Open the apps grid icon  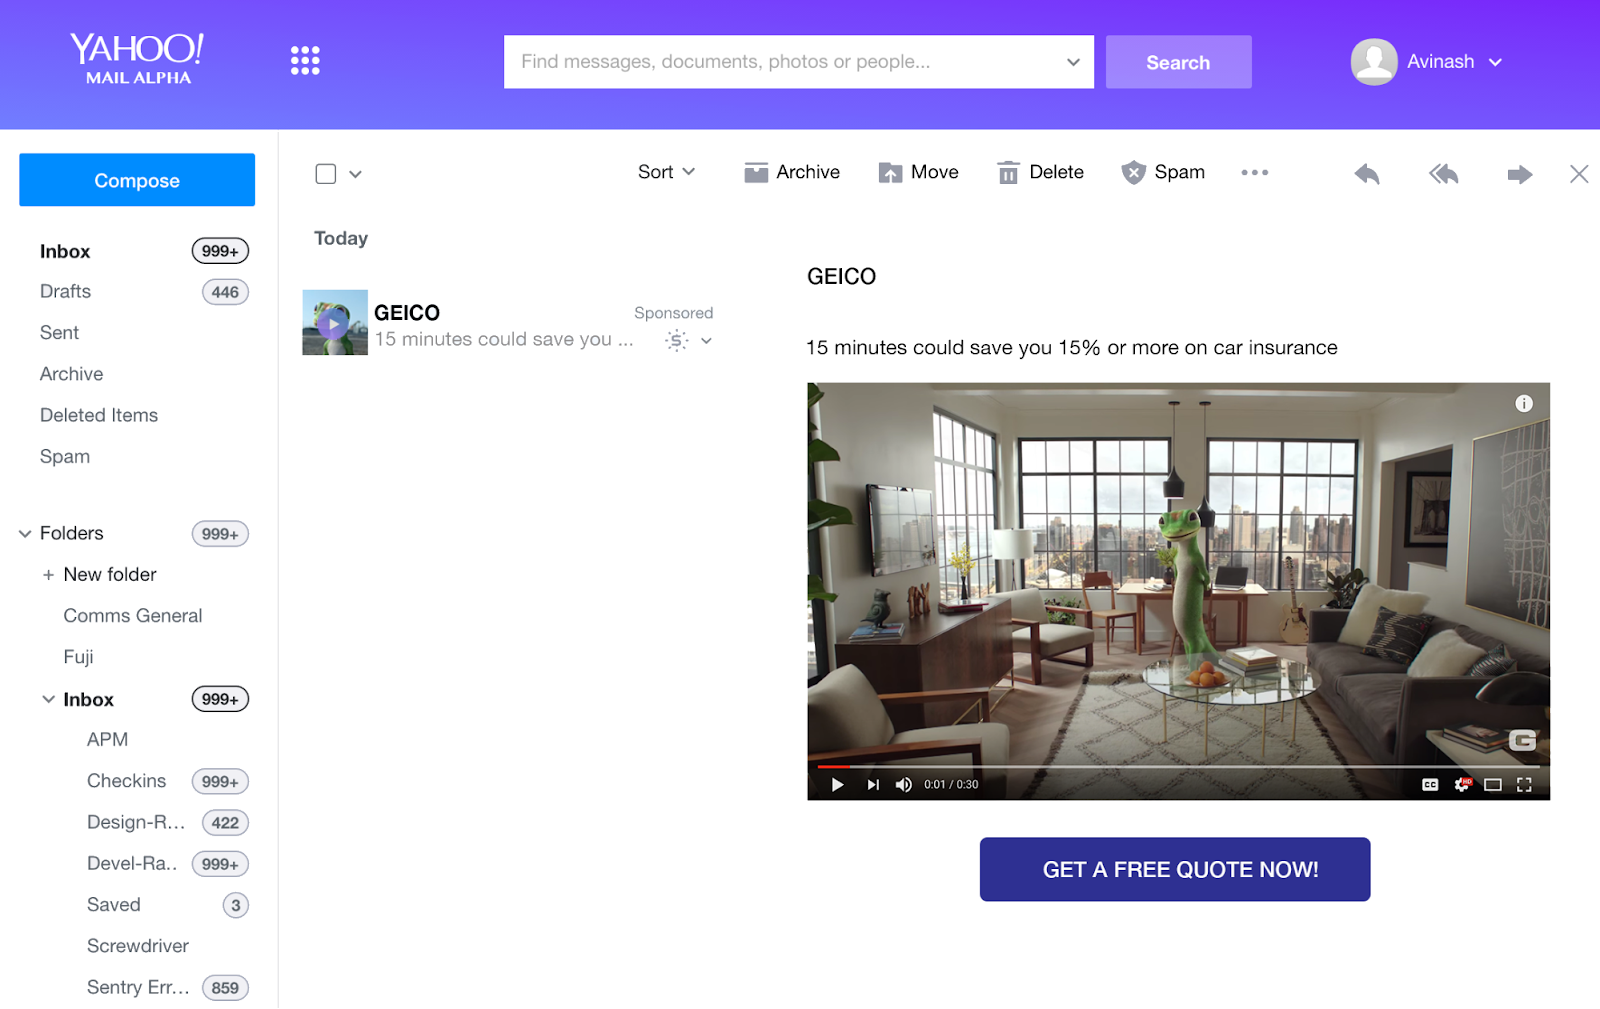[305, 61]
